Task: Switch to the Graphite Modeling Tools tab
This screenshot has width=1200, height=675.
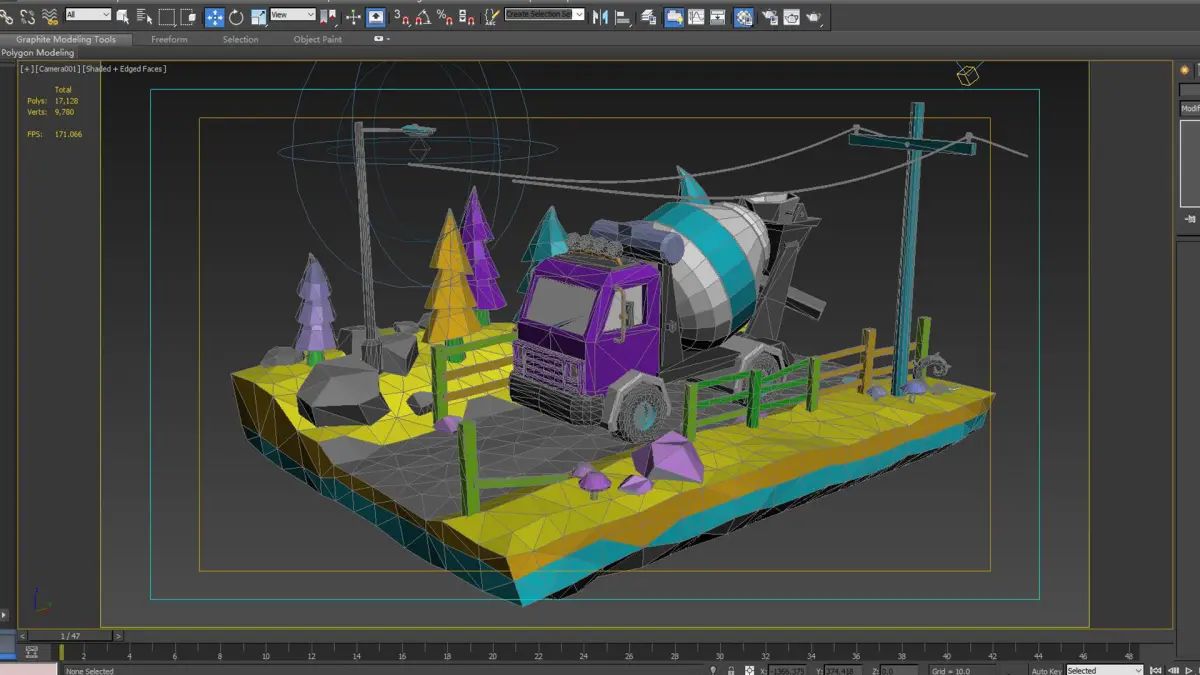Action: [x=66, y=39]
